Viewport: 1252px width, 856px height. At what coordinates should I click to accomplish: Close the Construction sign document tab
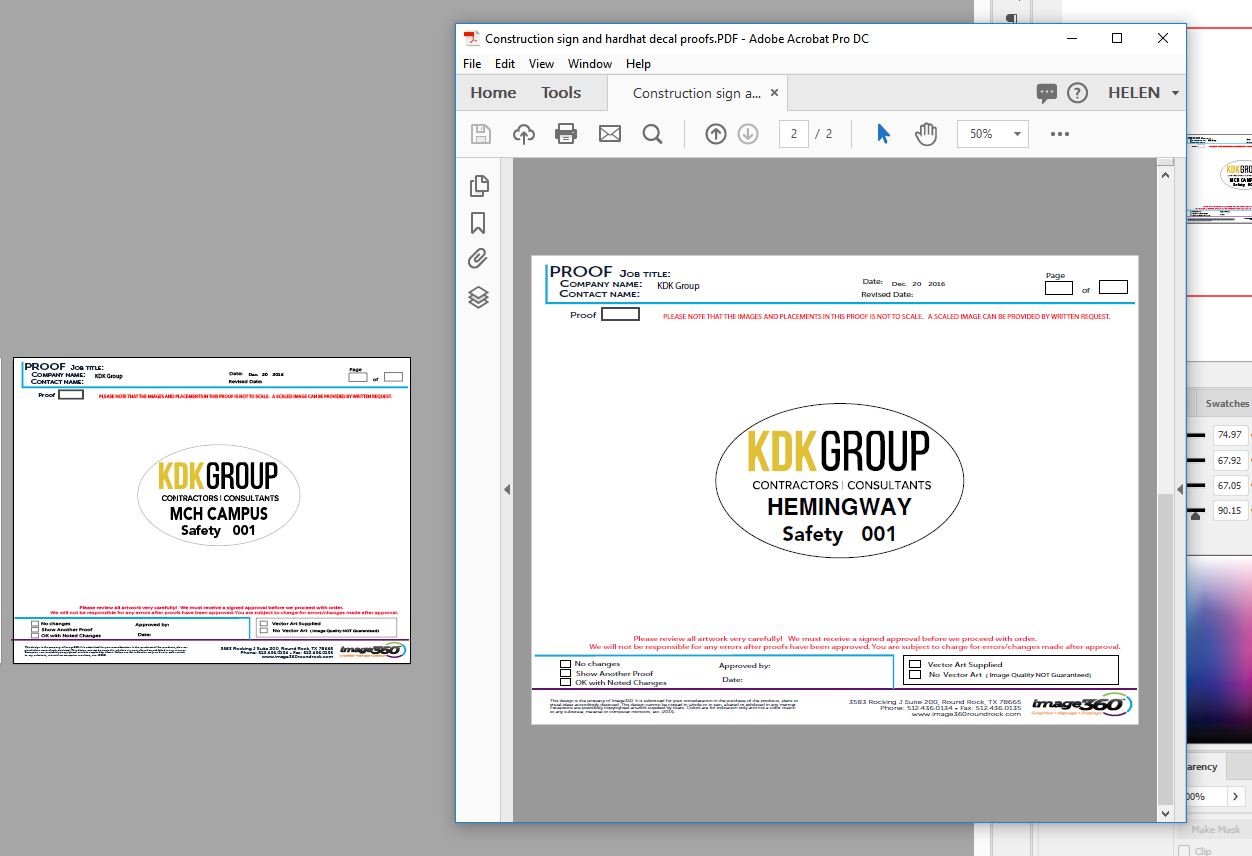click(774, 93)
